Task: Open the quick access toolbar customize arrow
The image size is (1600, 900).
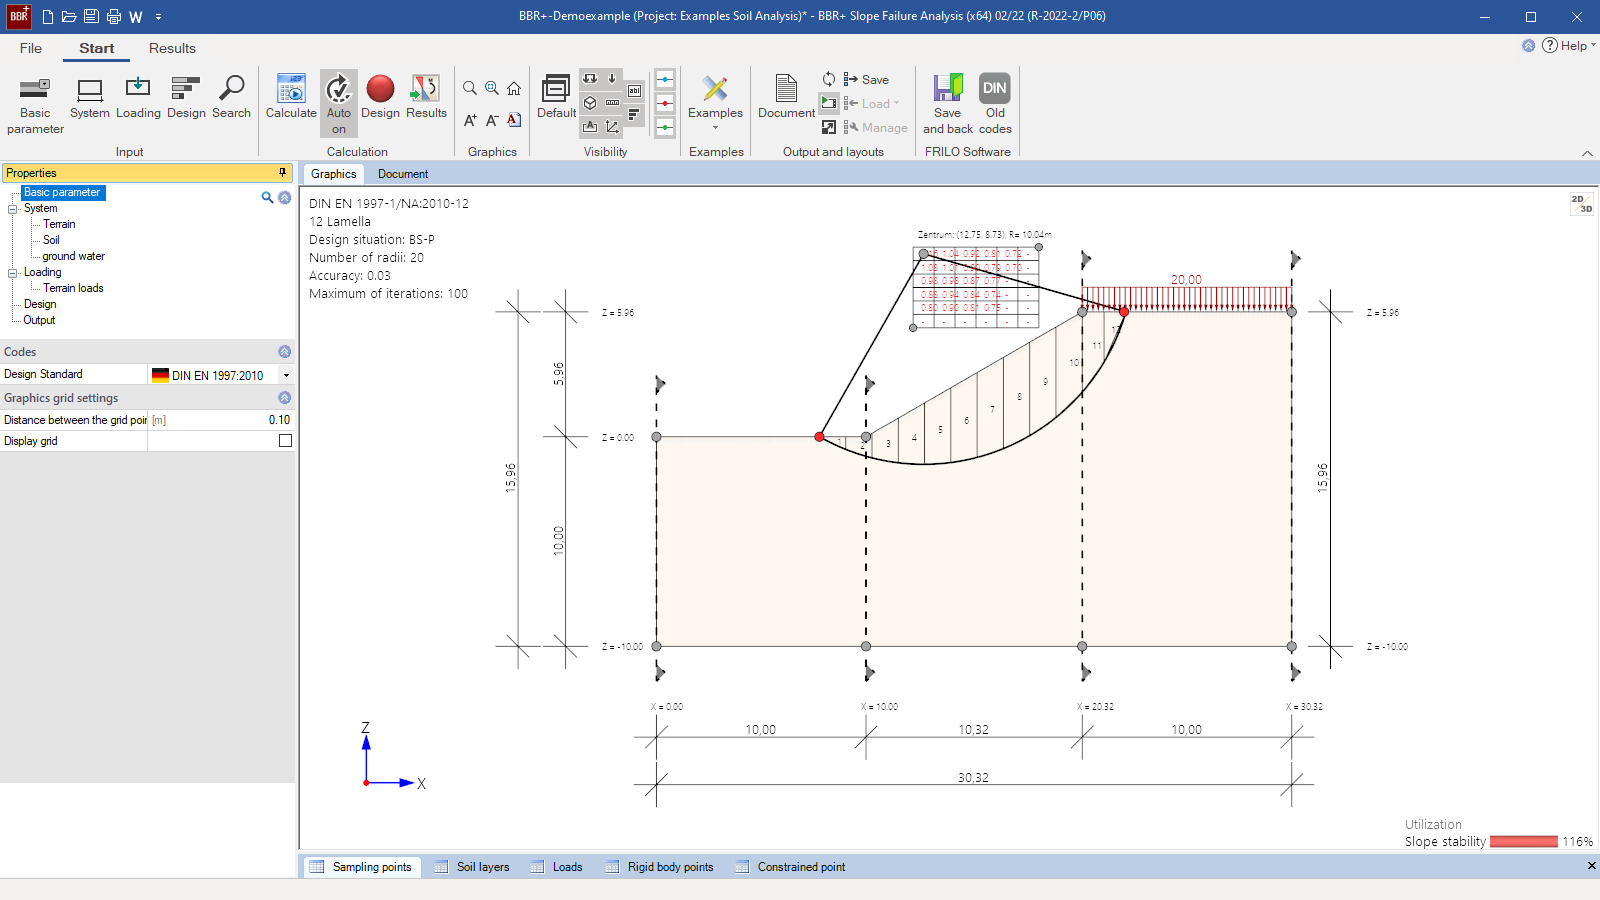Action: [x=158, y=17]
